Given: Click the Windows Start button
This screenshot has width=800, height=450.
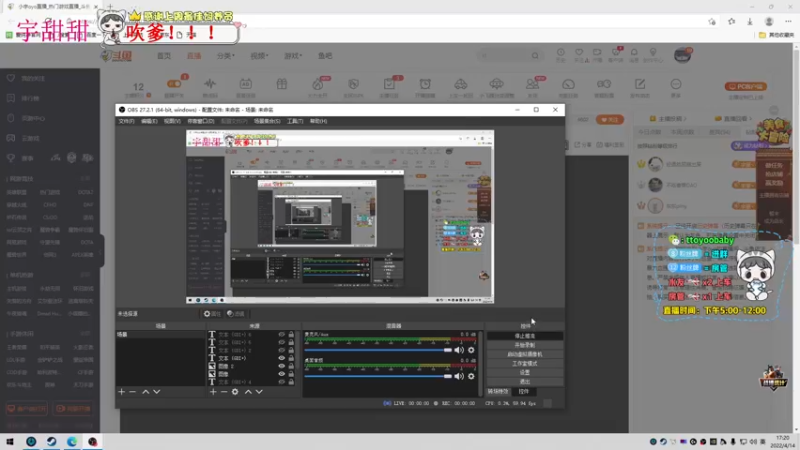Looking at the screenshot, I should pos(10,441).
